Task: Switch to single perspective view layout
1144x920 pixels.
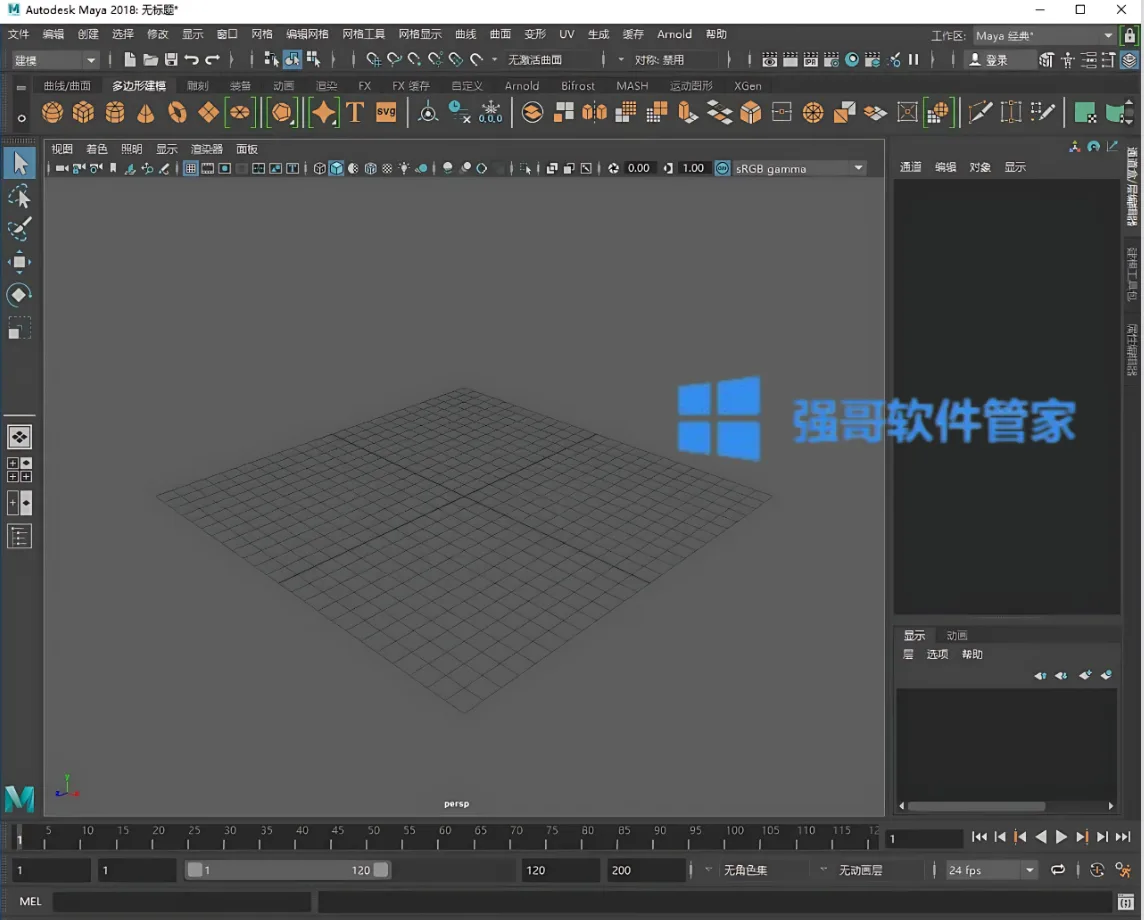Action: pyautogui.click(x=20, y=437)
